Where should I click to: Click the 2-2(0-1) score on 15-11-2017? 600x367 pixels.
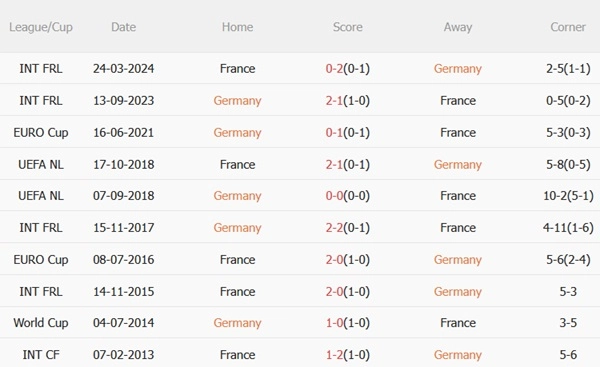[x=347, y=228]
